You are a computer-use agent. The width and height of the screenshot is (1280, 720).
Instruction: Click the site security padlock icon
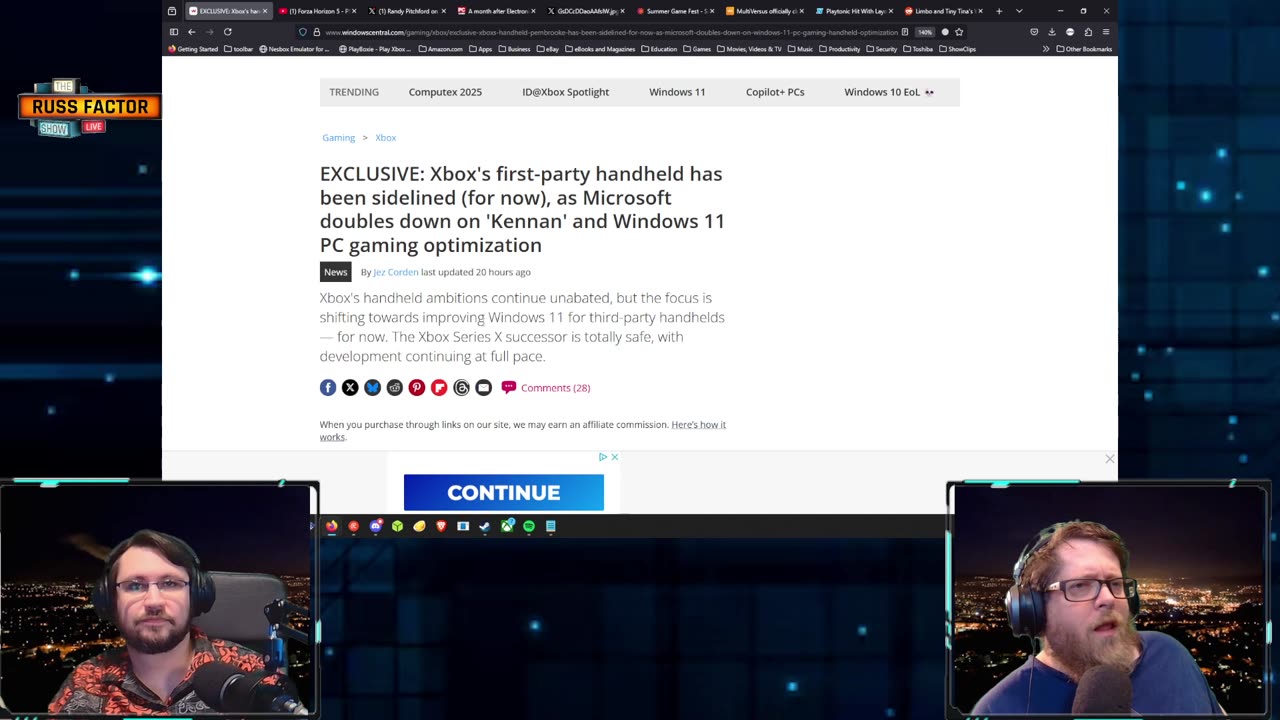pyautogui.click(x=317, y=32)
